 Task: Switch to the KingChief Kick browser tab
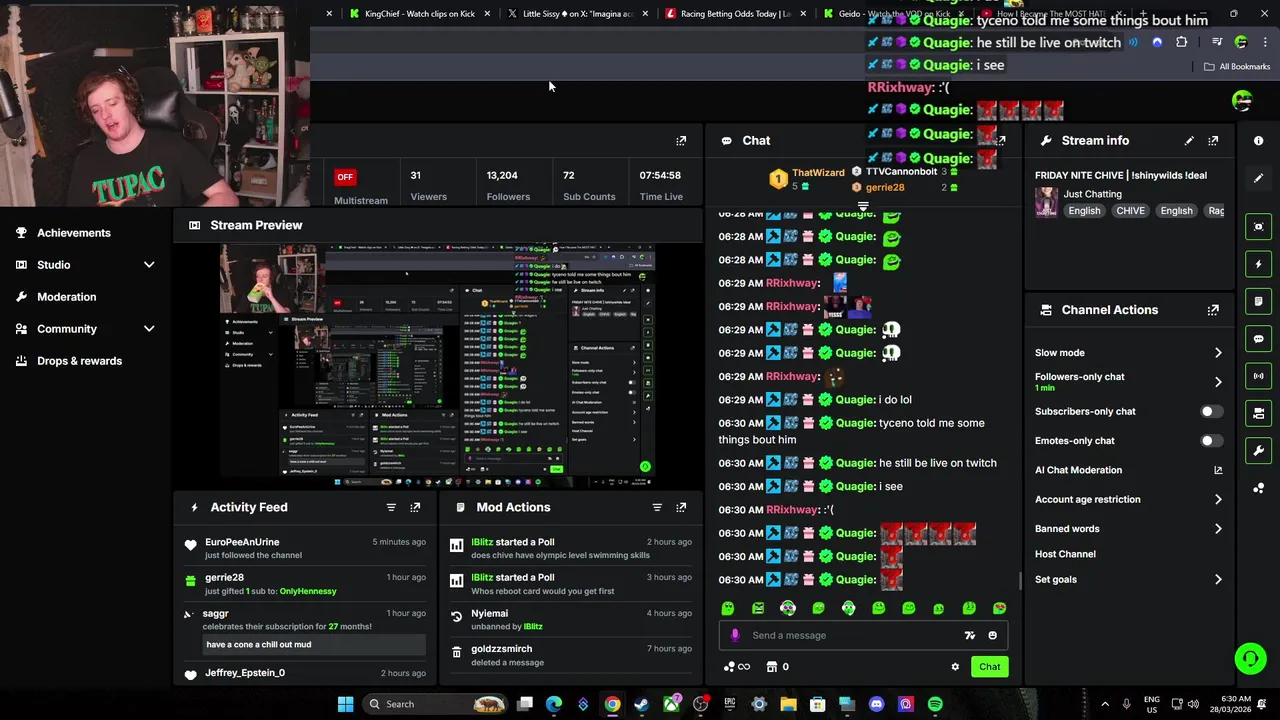(420, 14)
